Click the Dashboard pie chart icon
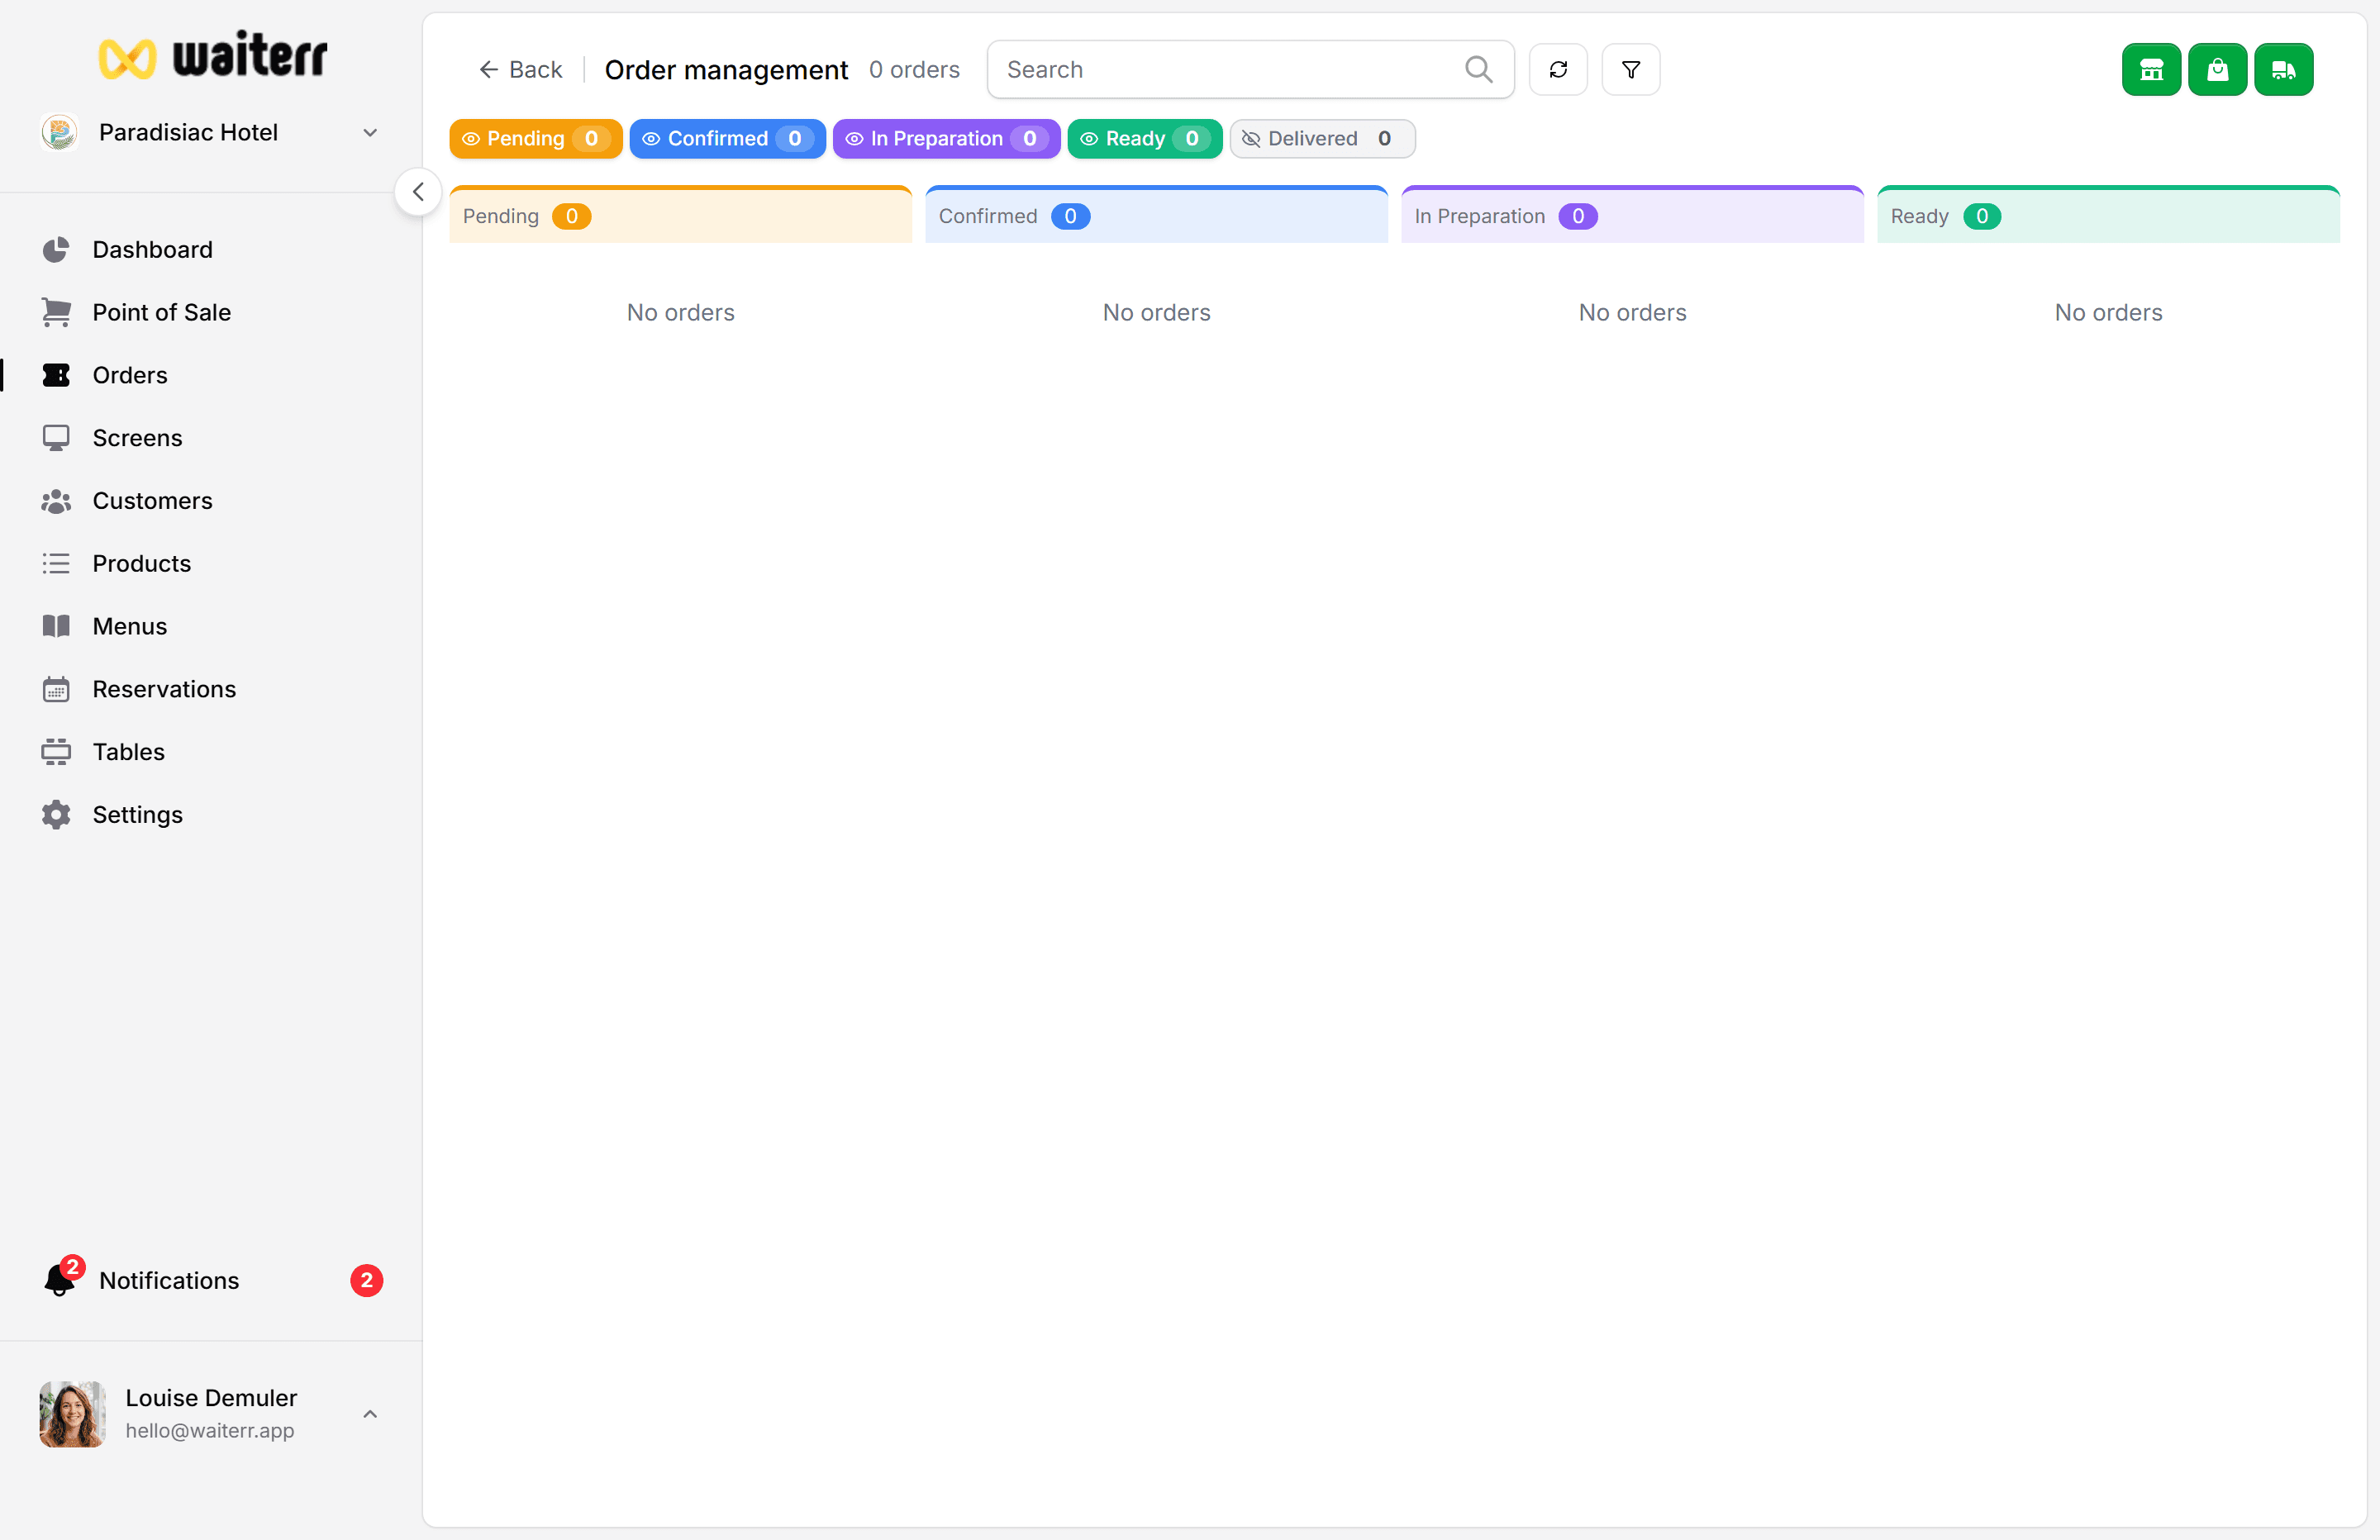Screen dimensions: 2380x1540 click(56, 249)
